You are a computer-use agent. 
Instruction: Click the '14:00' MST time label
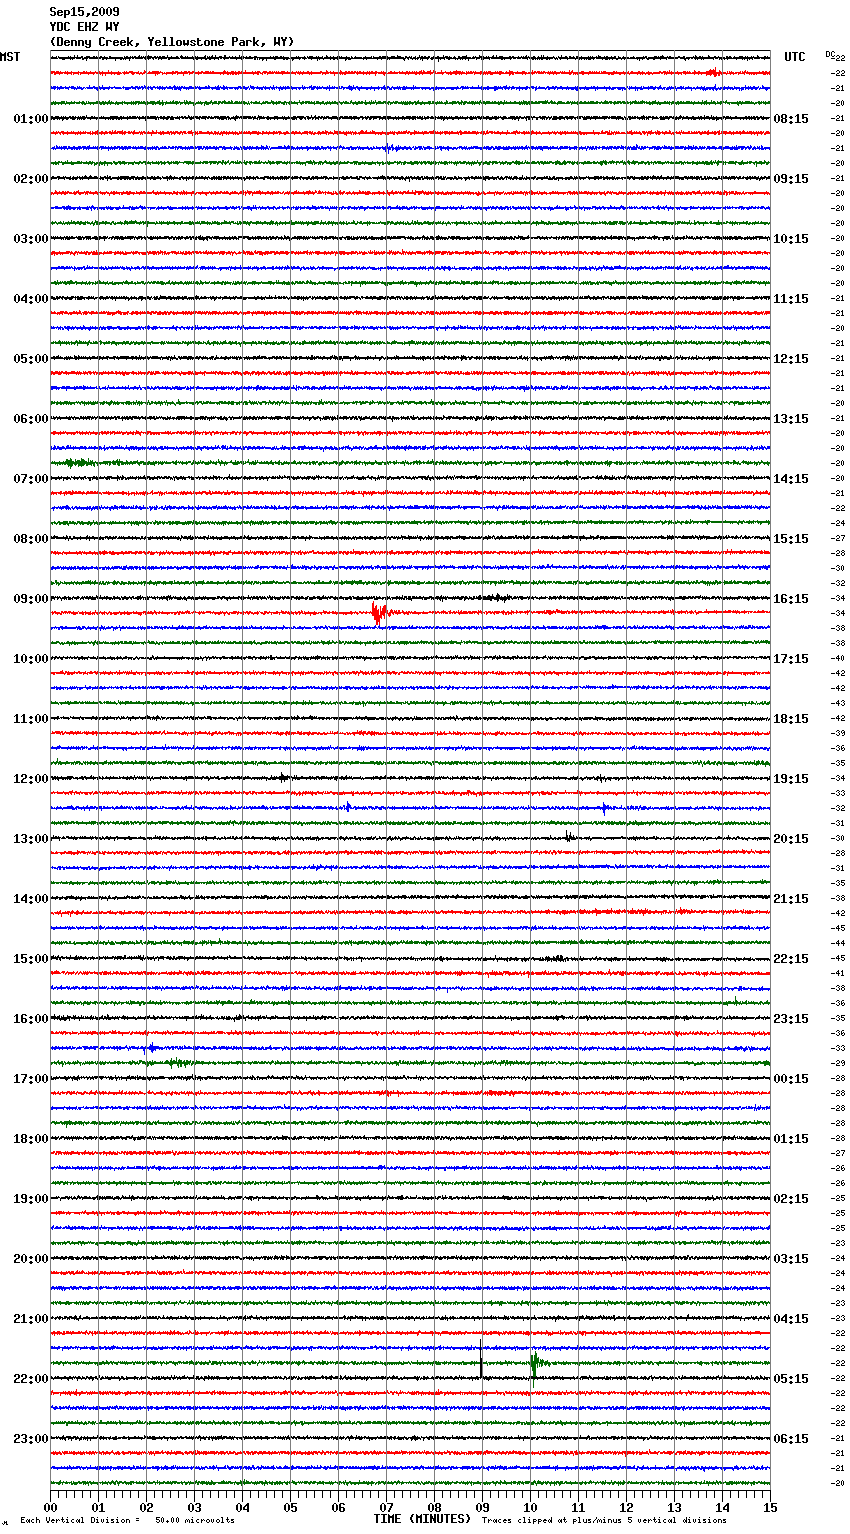(31, 899)
